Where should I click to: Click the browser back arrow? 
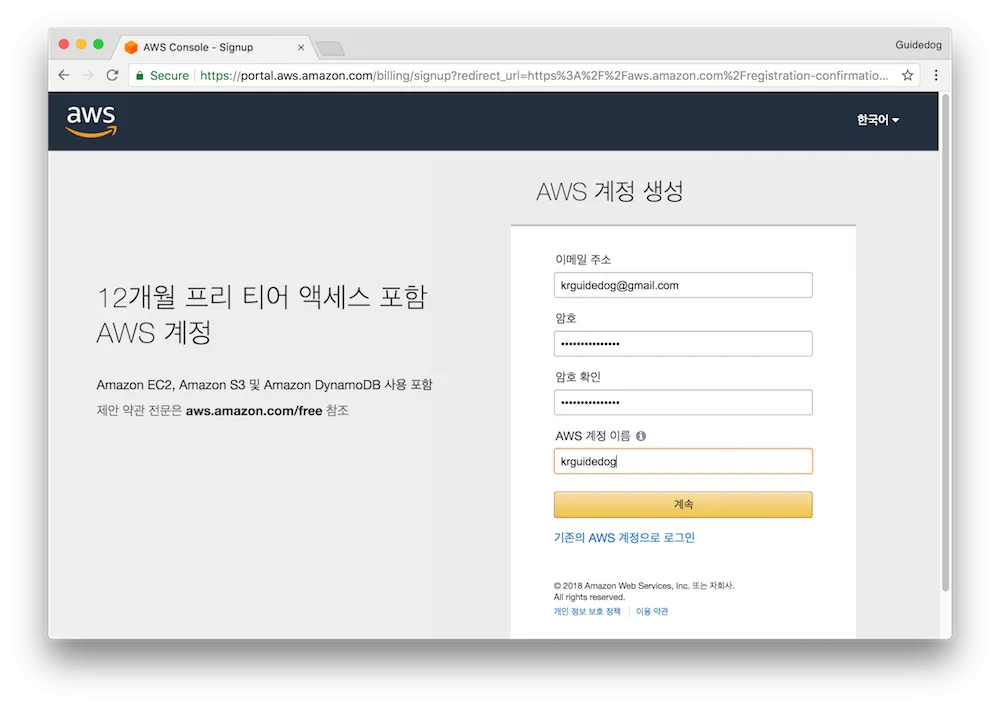click(x=64, y=75)
